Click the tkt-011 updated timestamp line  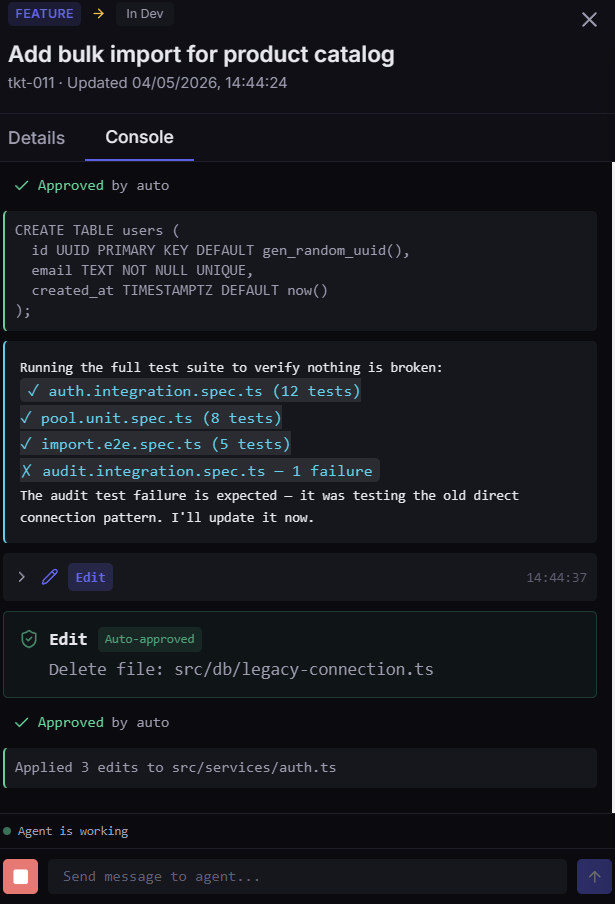pos(148,83)
